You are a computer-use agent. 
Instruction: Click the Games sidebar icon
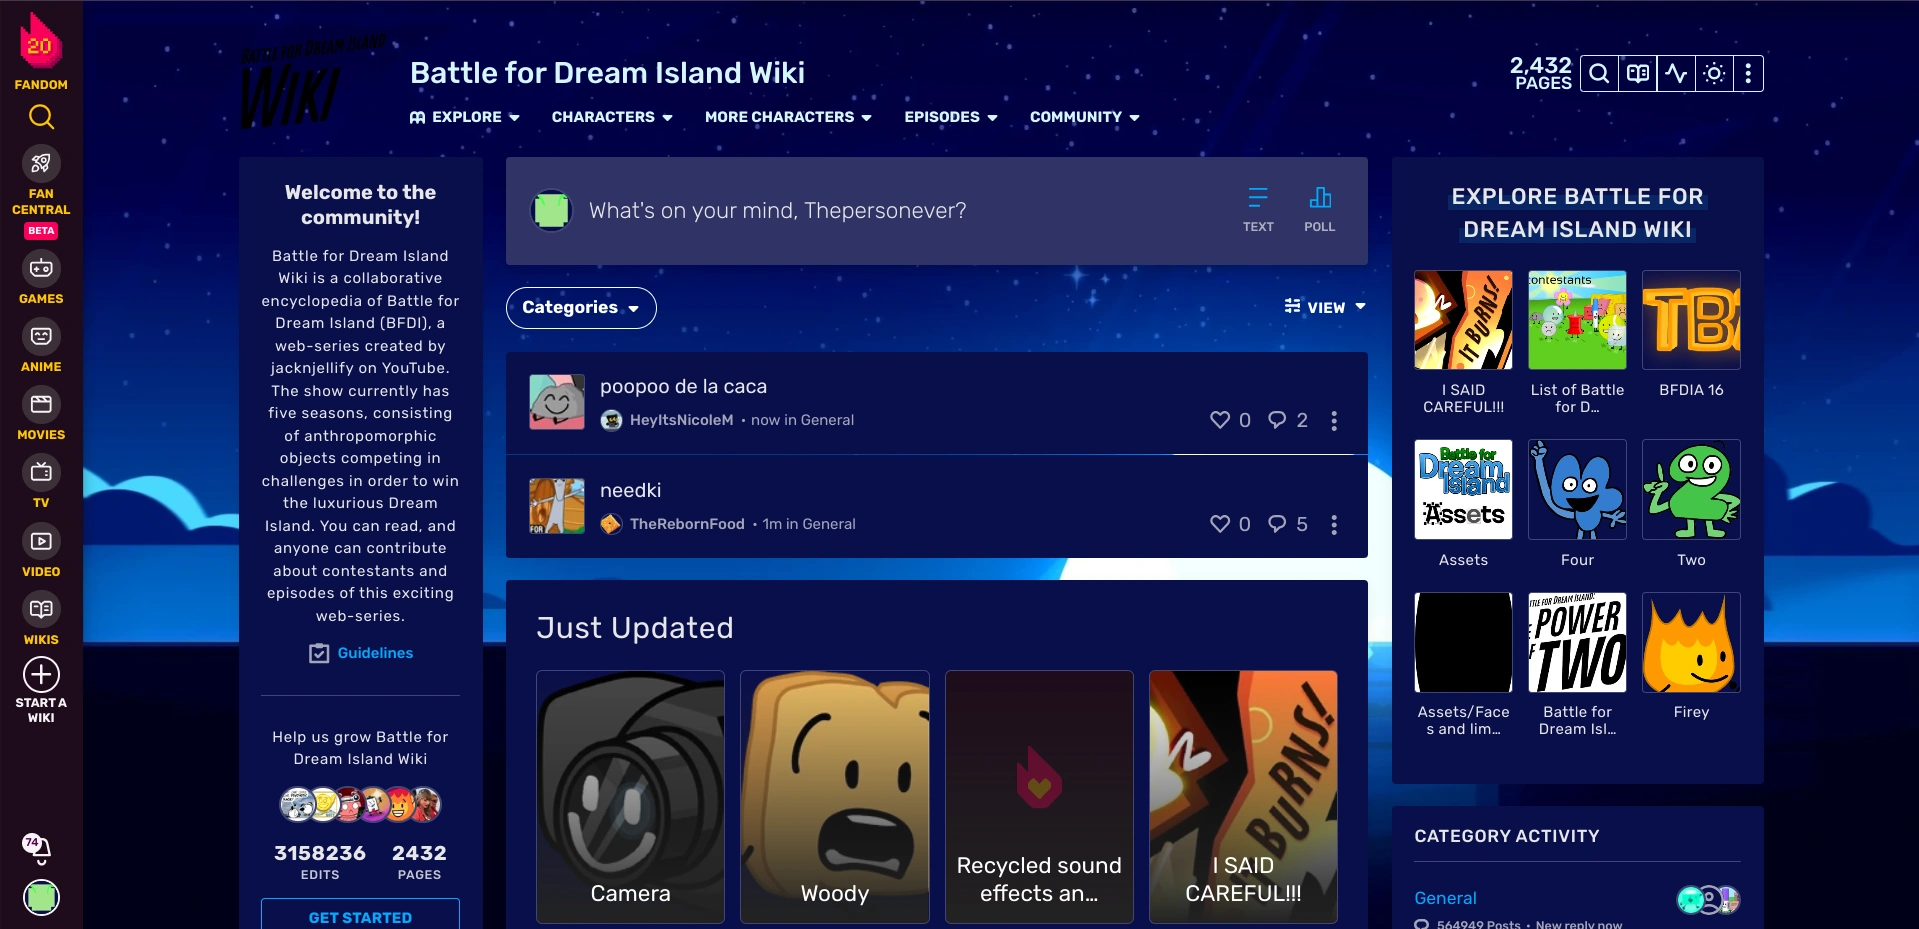(41, 278)
